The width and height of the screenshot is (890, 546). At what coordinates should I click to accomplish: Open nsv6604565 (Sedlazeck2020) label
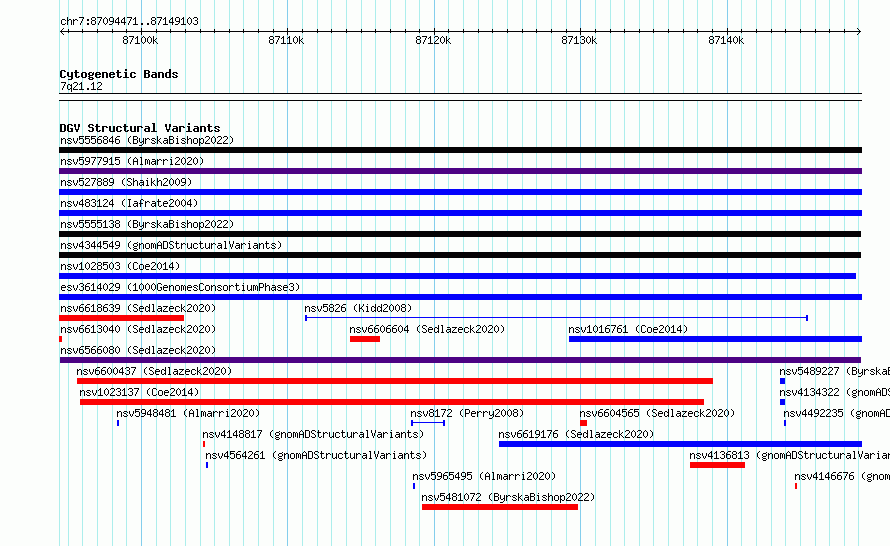point(657,413)
